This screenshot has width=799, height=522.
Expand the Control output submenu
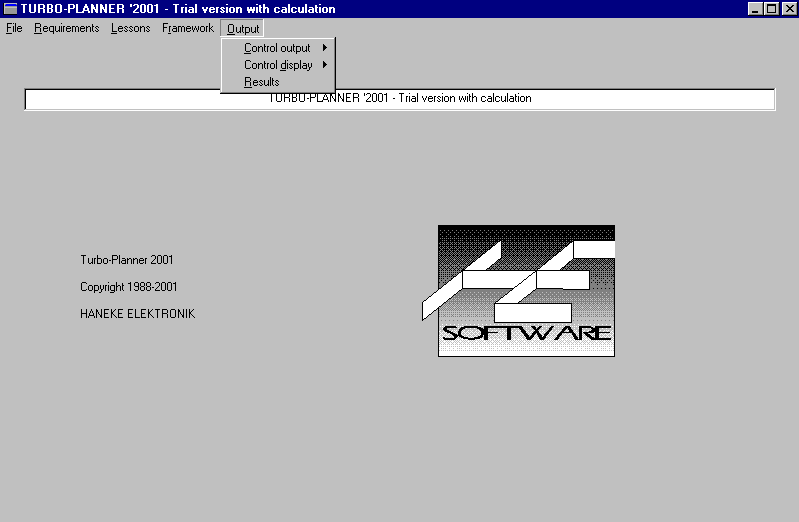coord(278,48)
